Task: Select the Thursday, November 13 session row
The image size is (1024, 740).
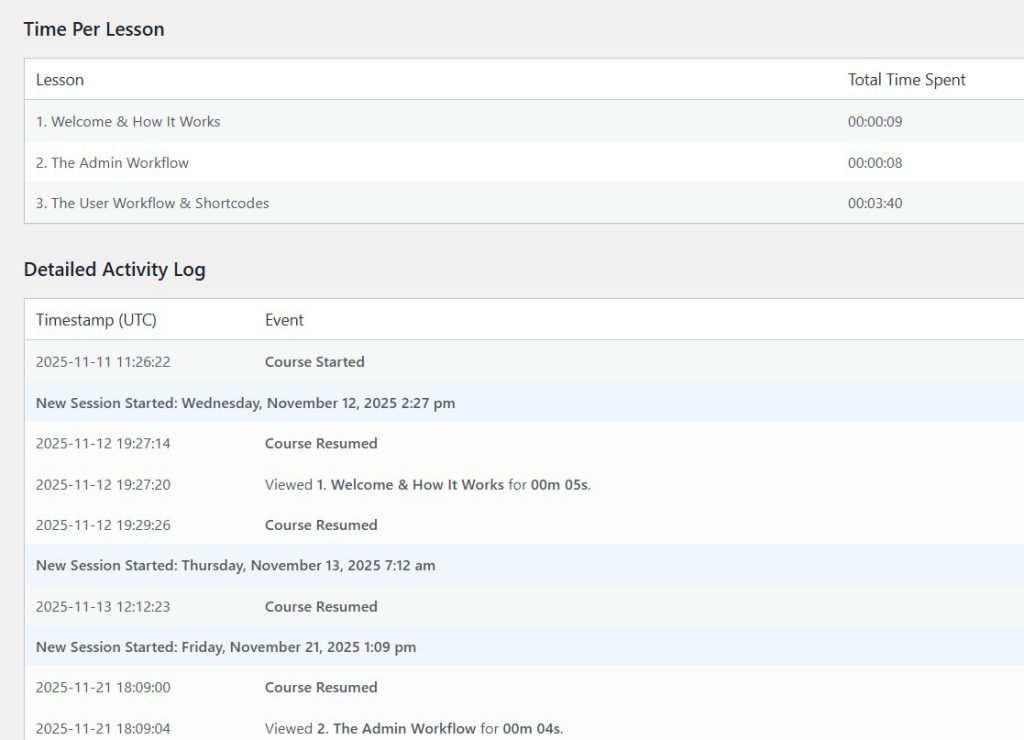Action: 235,565
